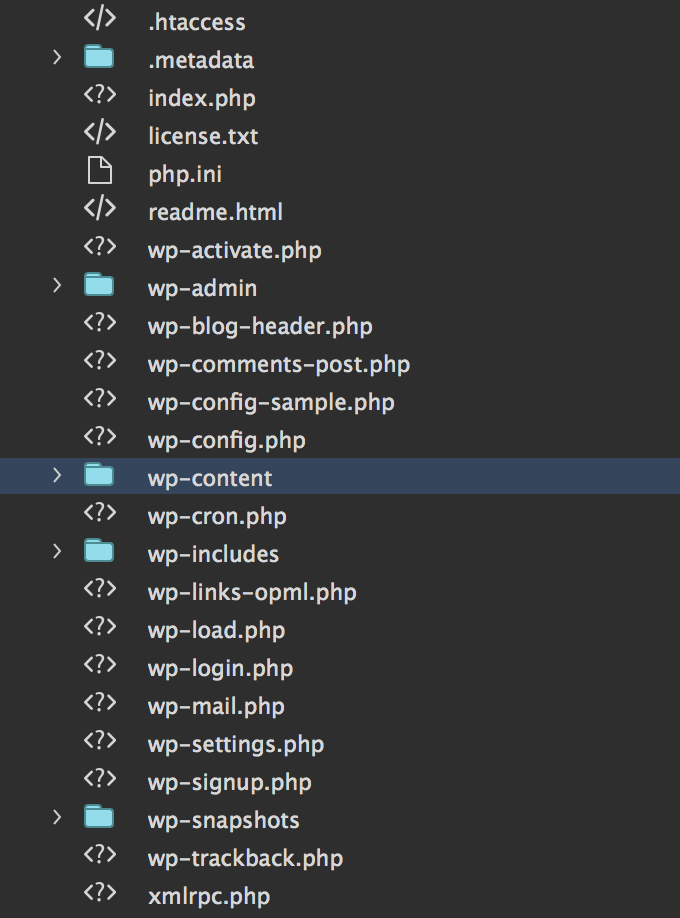Open license.txt file name
Image resolution: width=680 pixels, height=918 pixels.
(x=203, y=136)
